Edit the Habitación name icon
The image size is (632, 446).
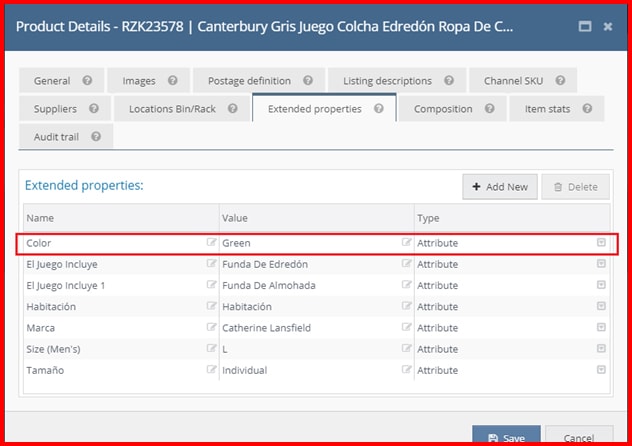tap(212, 305)
